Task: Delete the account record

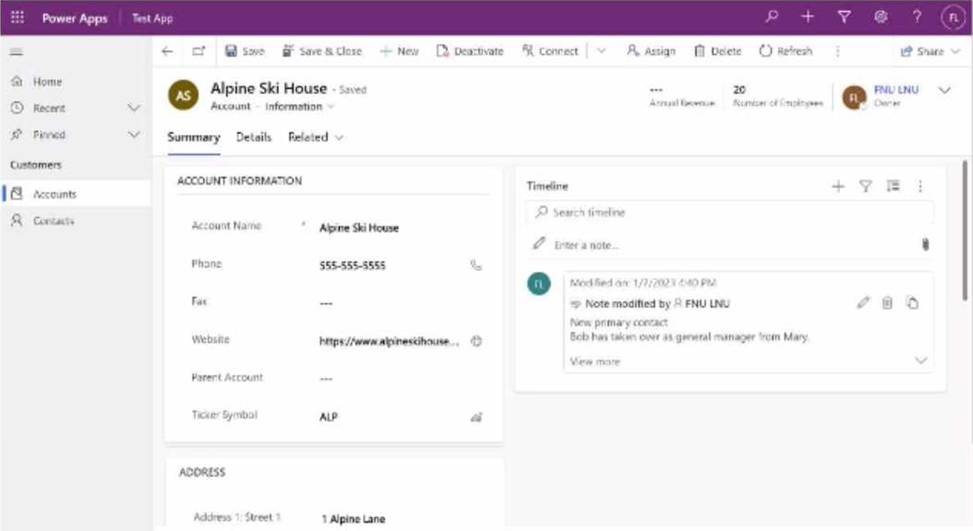Action: [x=717, y=51]
